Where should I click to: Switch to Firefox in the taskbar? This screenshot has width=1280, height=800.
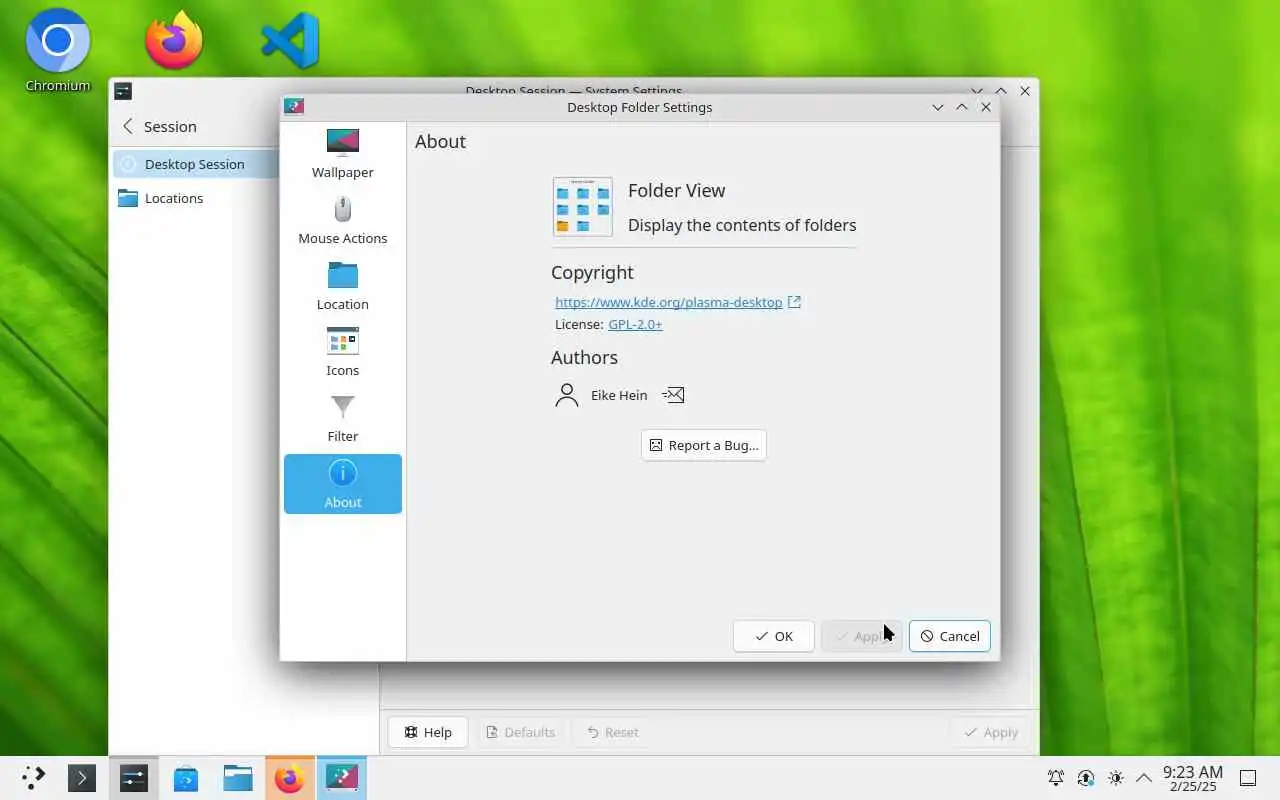point(290,778)
